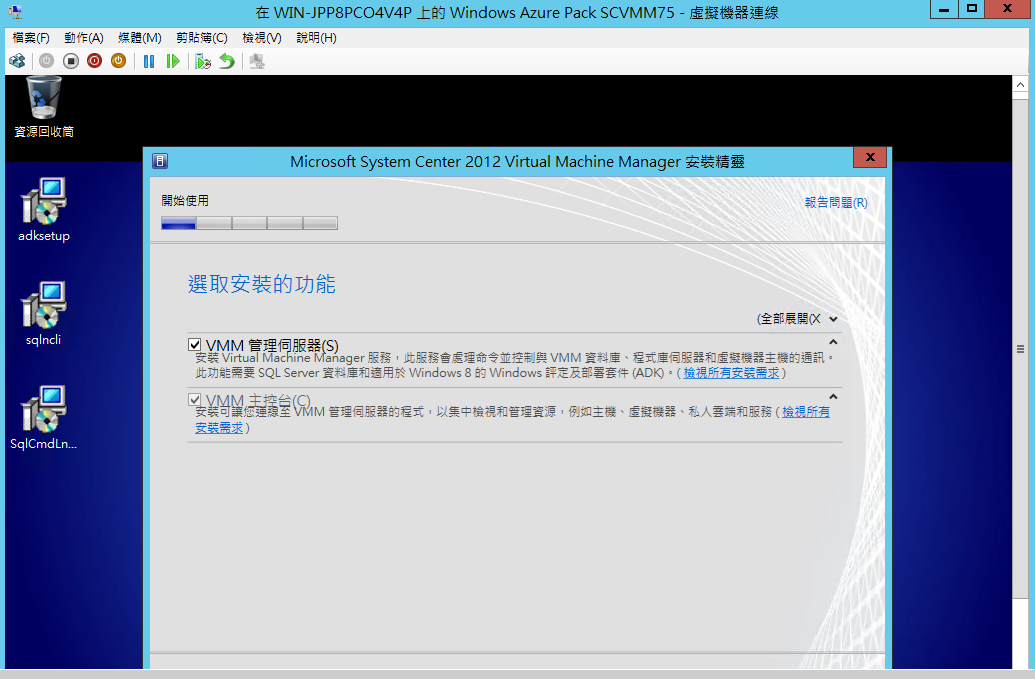Click the setup wizard title bar icon
Image resolution: width=1035 pixels, height=679 pixels.
click(x=160, y=161)
